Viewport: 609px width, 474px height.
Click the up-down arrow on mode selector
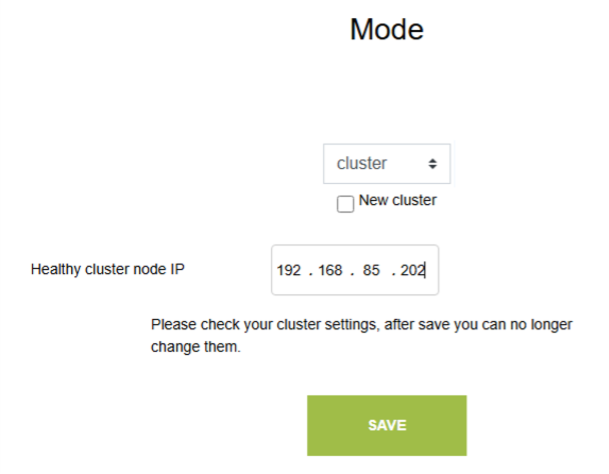coord(432,164)
